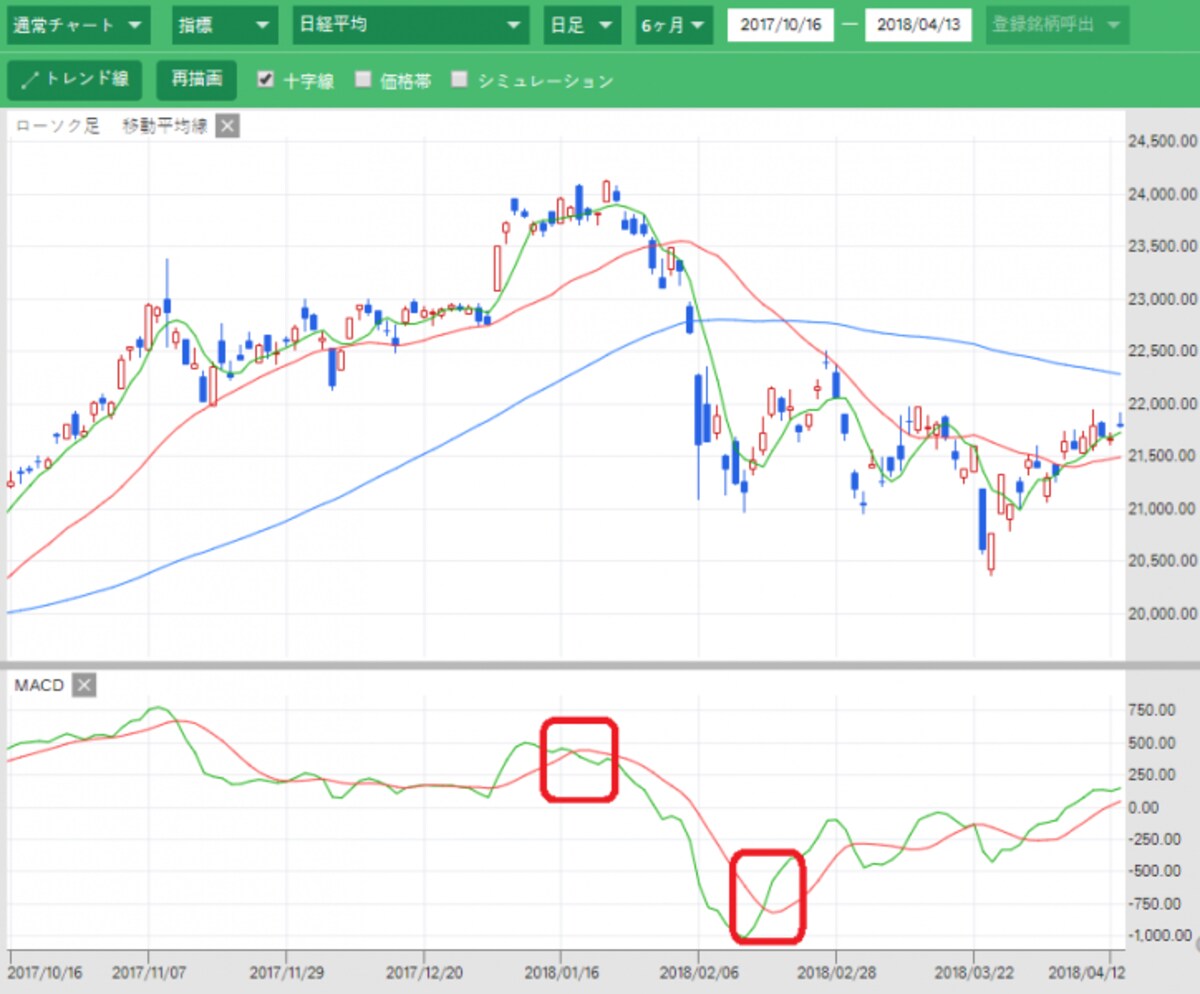The image size is (1200, 994).
Task: Open the 通常チャート chart type dropdown
Action: [79, 25]
